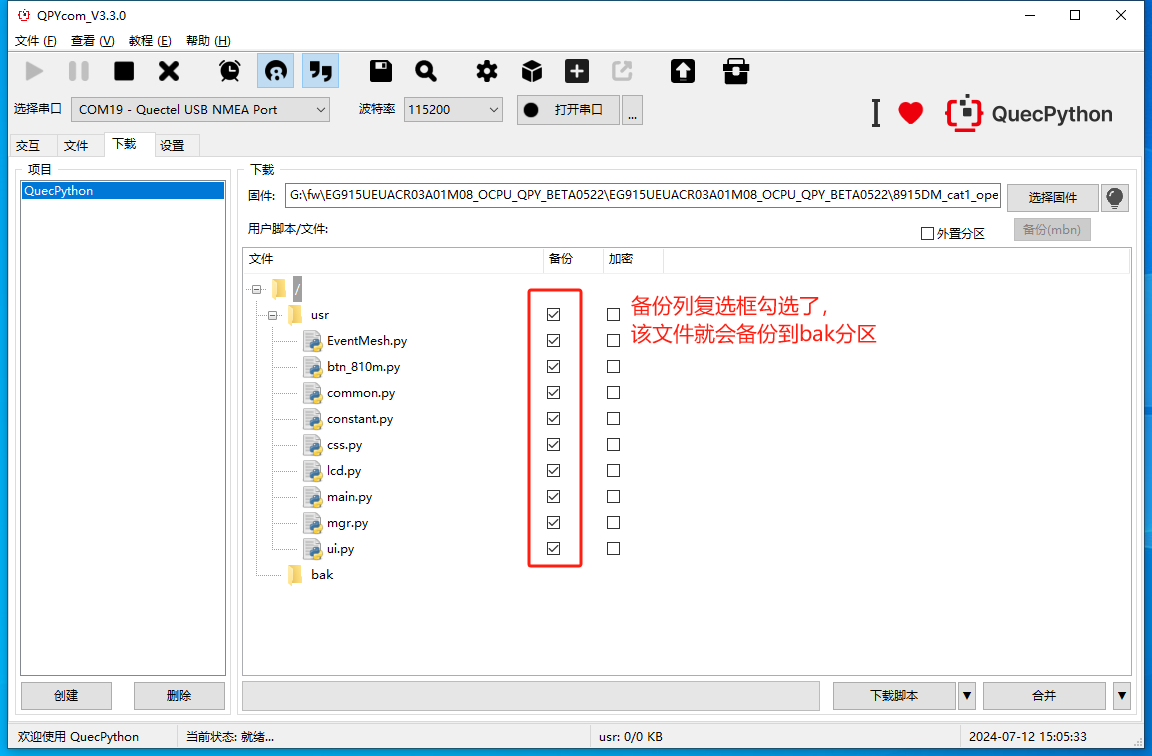Click the plus-square add icon
1152x756 pixels.
click(x=577, y=71)
